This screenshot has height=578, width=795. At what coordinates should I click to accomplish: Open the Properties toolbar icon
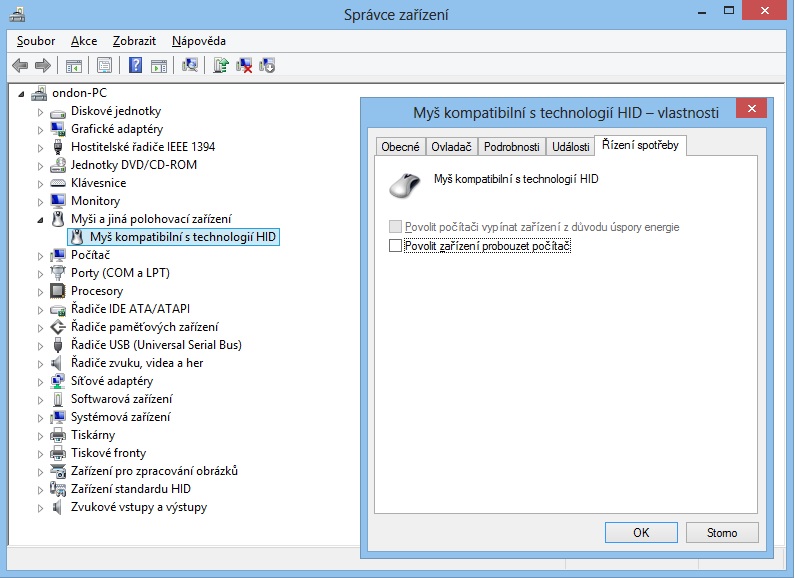(105, 65)
